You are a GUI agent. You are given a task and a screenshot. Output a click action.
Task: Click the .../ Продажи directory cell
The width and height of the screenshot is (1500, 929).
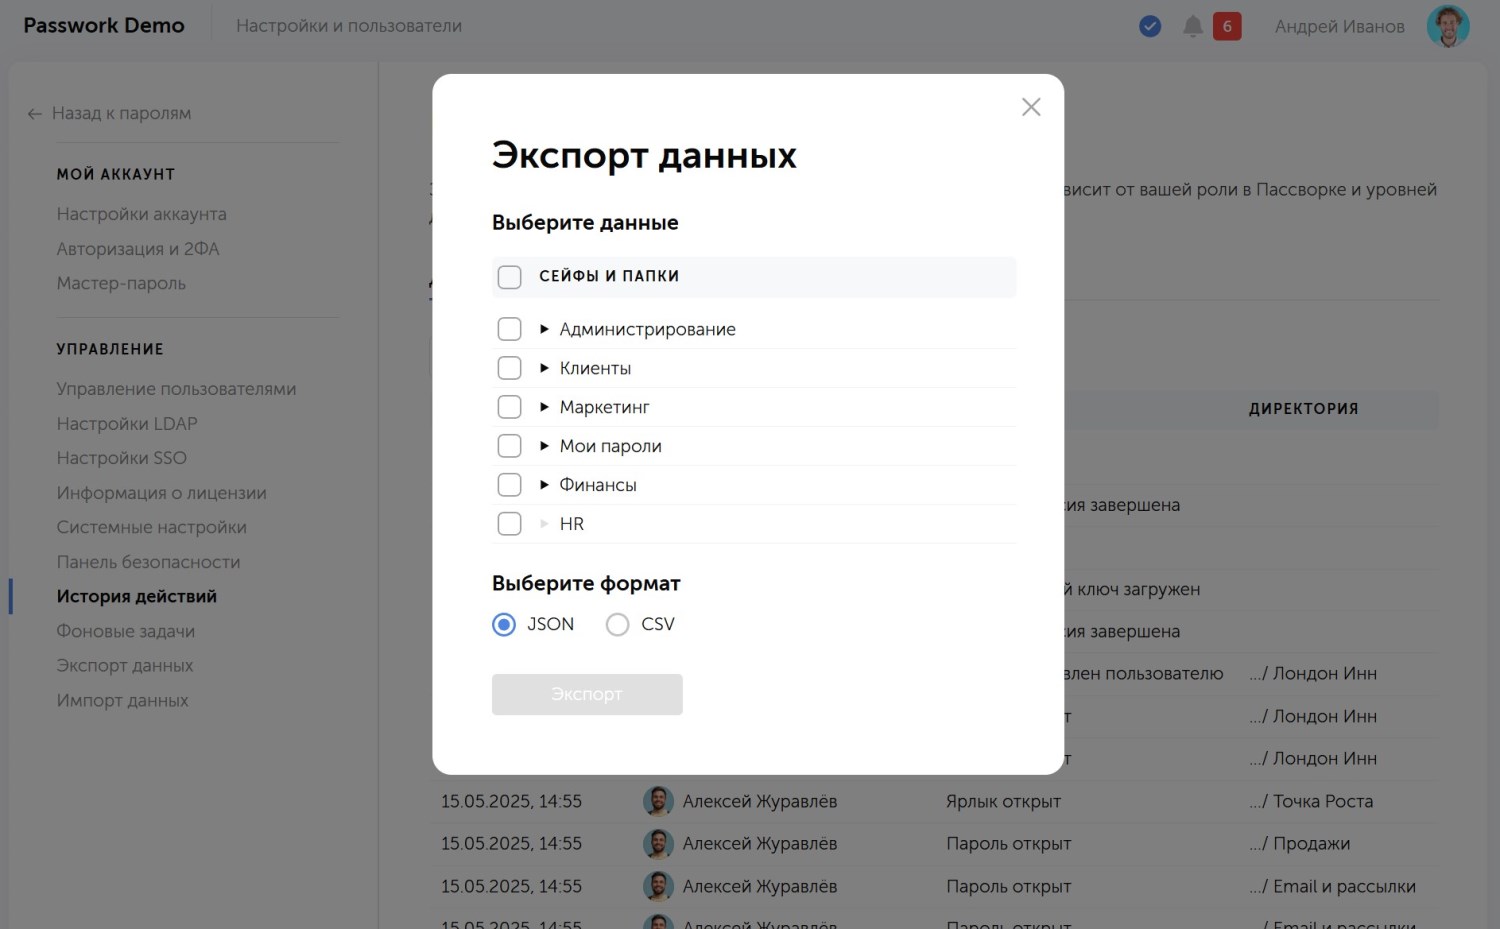(1299, 844)
